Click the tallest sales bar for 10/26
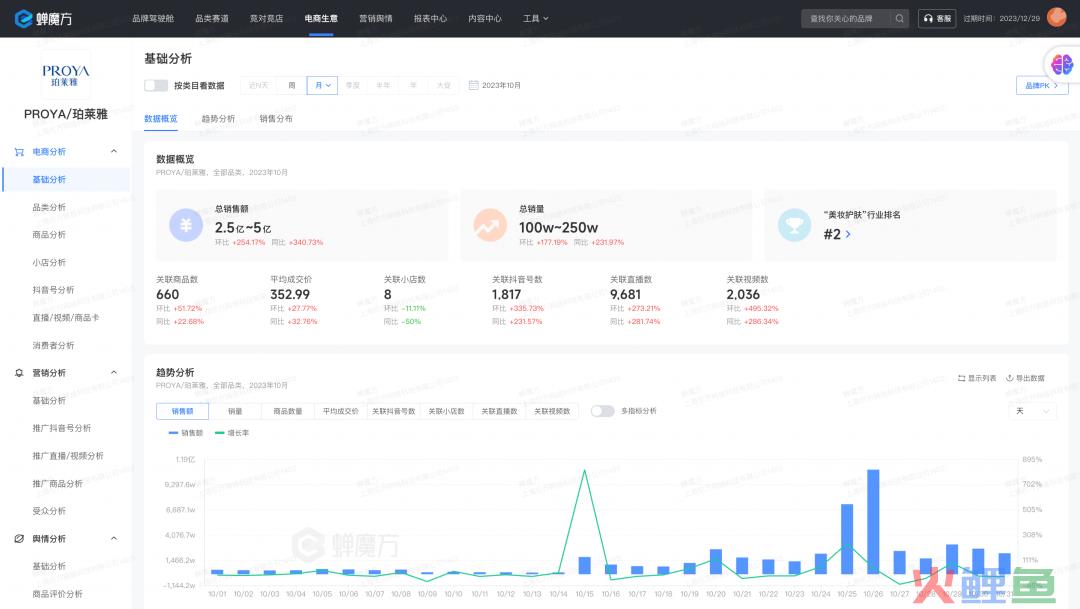The image size is (1080, 609). click(873, 522)
